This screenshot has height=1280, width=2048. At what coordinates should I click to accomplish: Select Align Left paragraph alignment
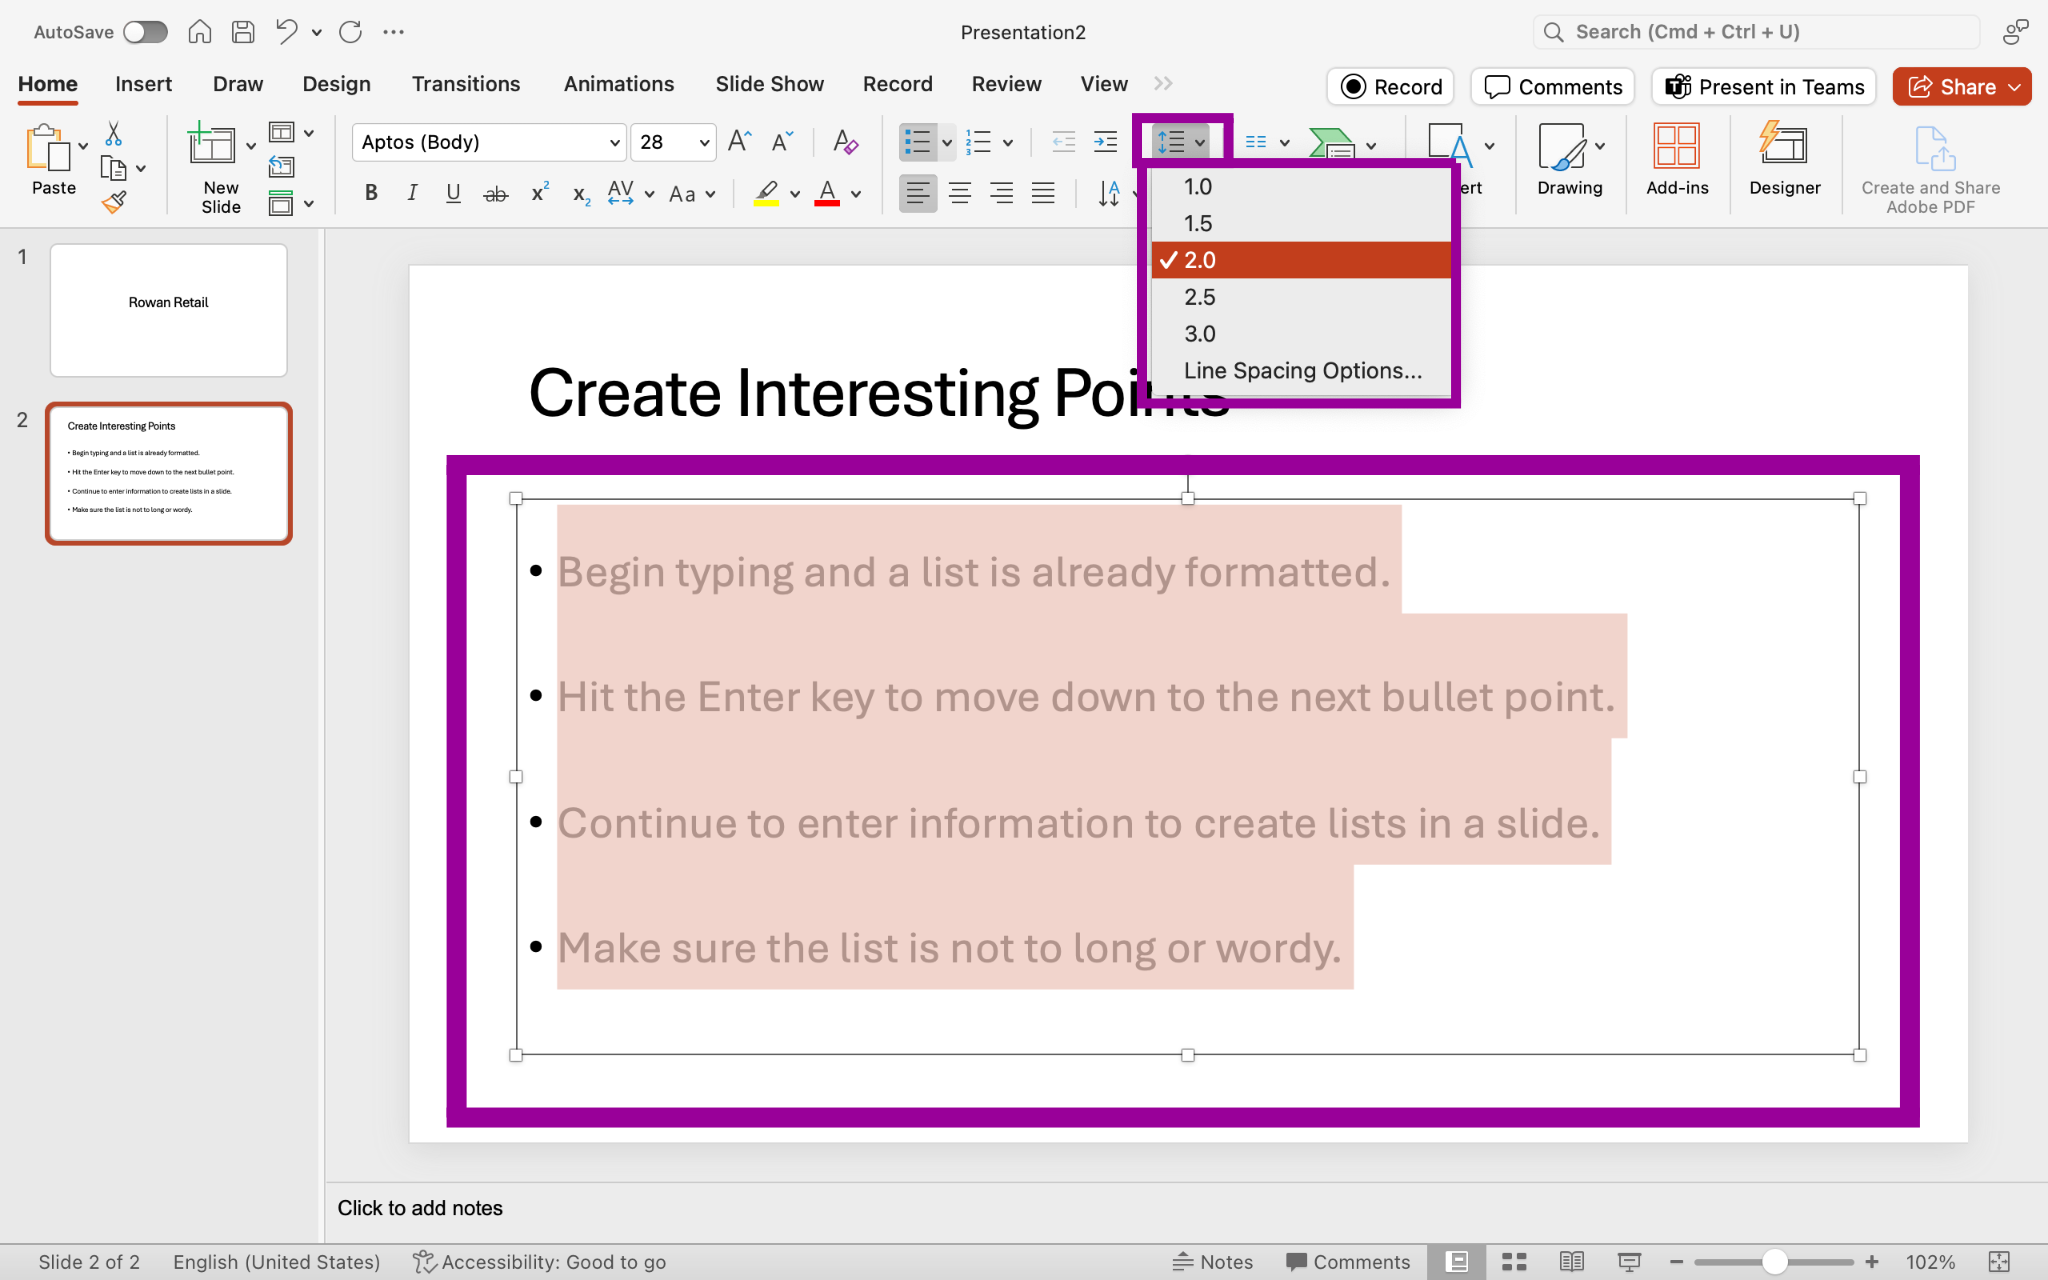pos(917,193)
